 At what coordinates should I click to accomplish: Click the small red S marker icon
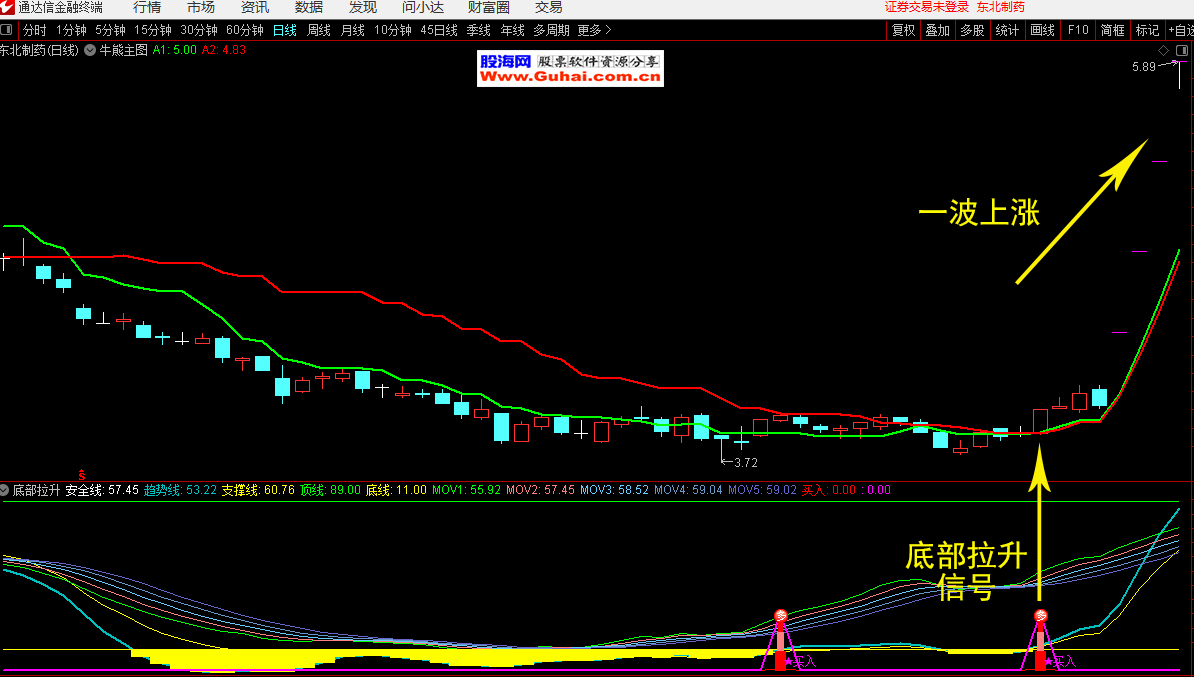[82, 473]
